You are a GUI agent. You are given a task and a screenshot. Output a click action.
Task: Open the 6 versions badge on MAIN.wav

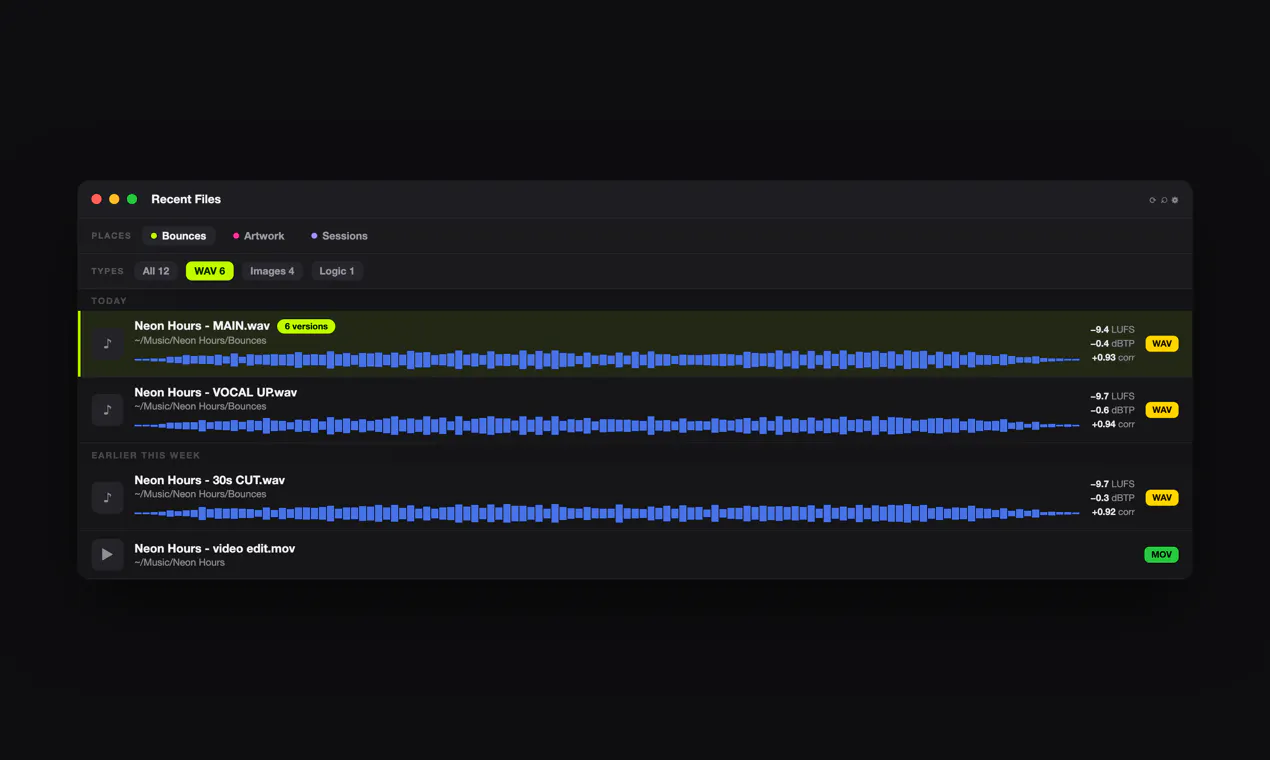(306, 326)
